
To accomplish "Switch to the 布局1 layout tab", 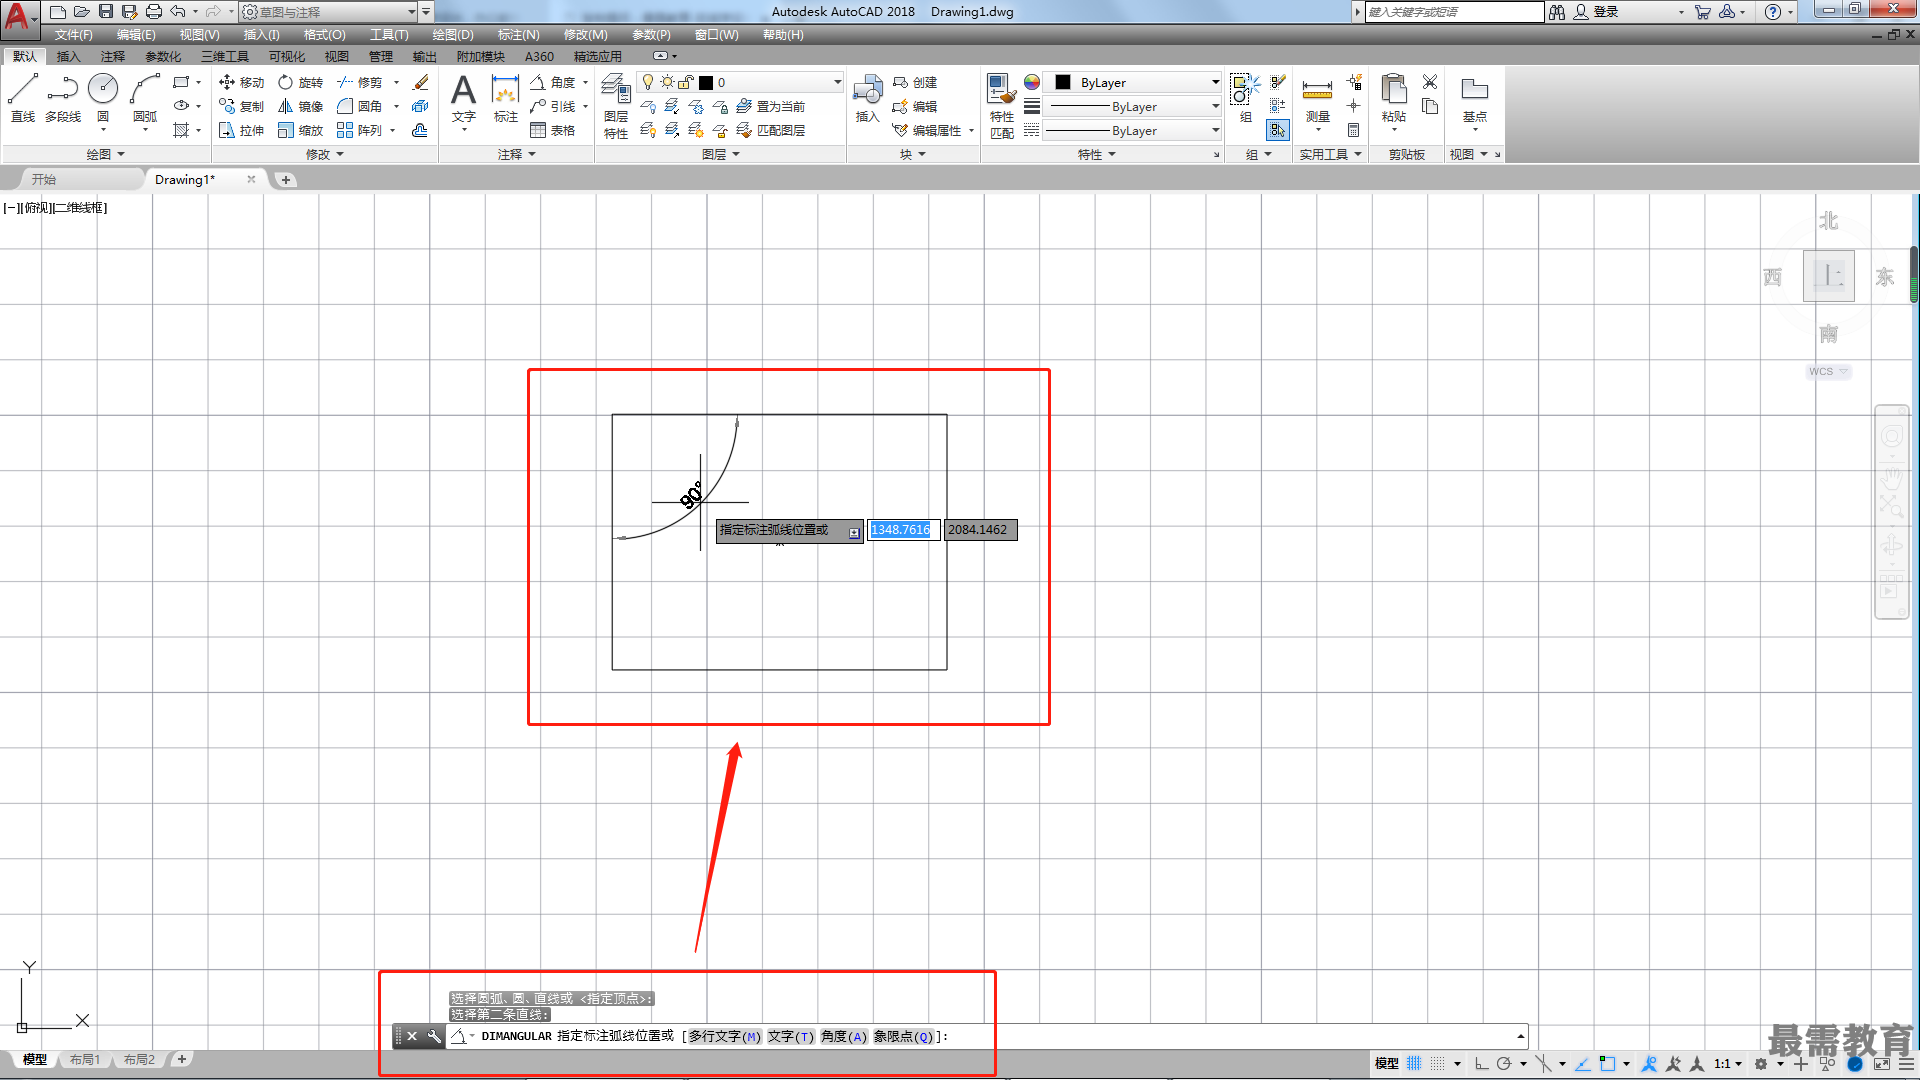I will [85, 1060].
